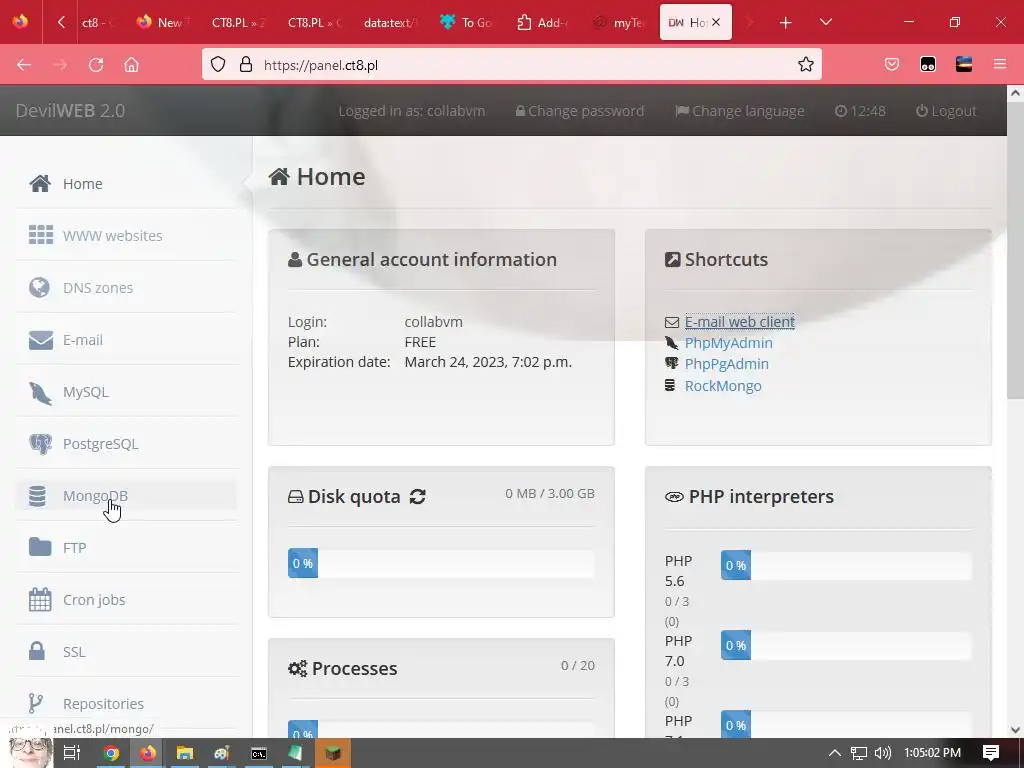Close the active DevilWEB Home tab
The image size is (1024, 768).
click(716, 22)
